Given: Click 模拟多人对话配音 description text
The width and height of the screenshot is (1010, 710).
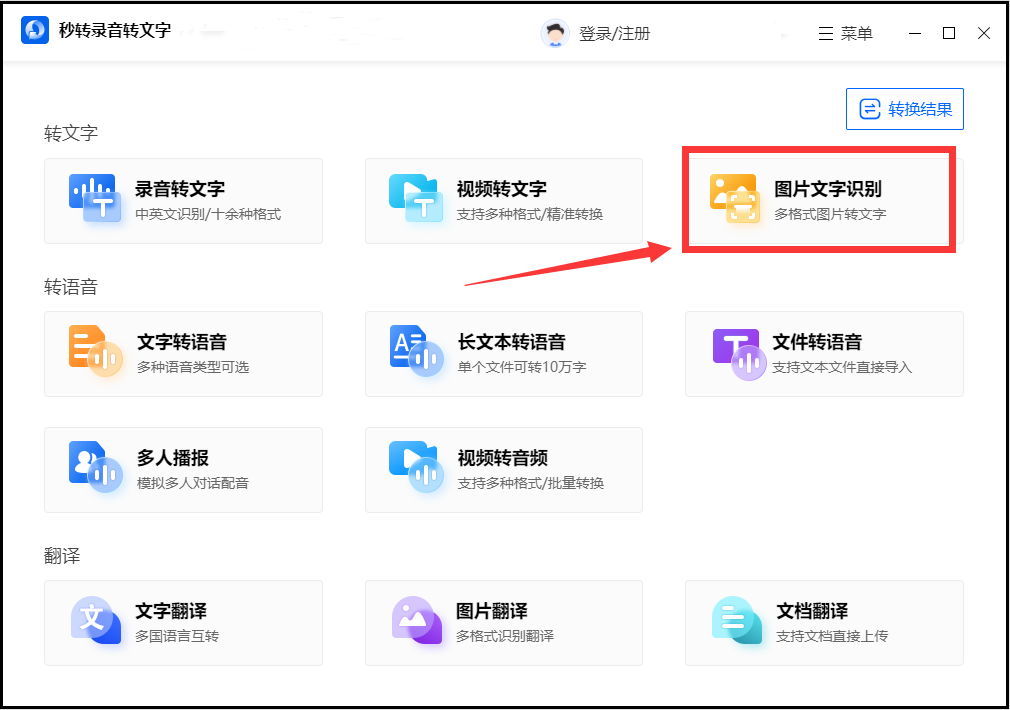Looking at the screenshot, I should (x=193, y=483).
